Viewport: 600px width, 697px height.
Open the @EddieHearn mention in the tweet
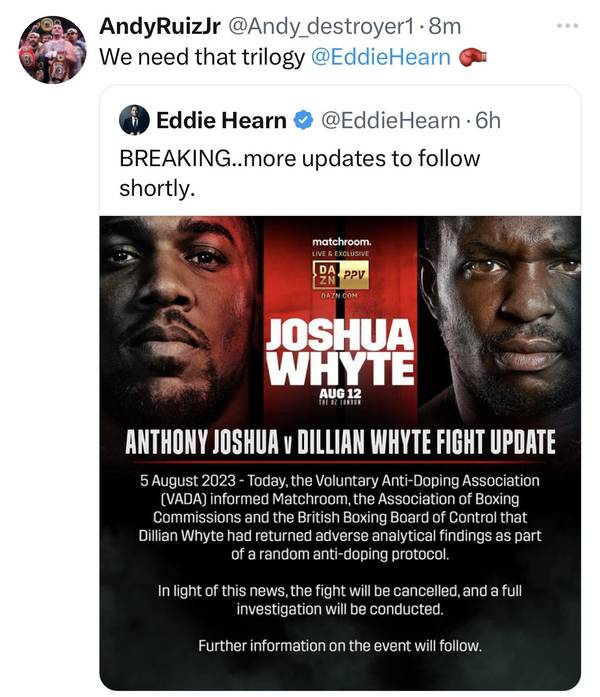(380, 57)
